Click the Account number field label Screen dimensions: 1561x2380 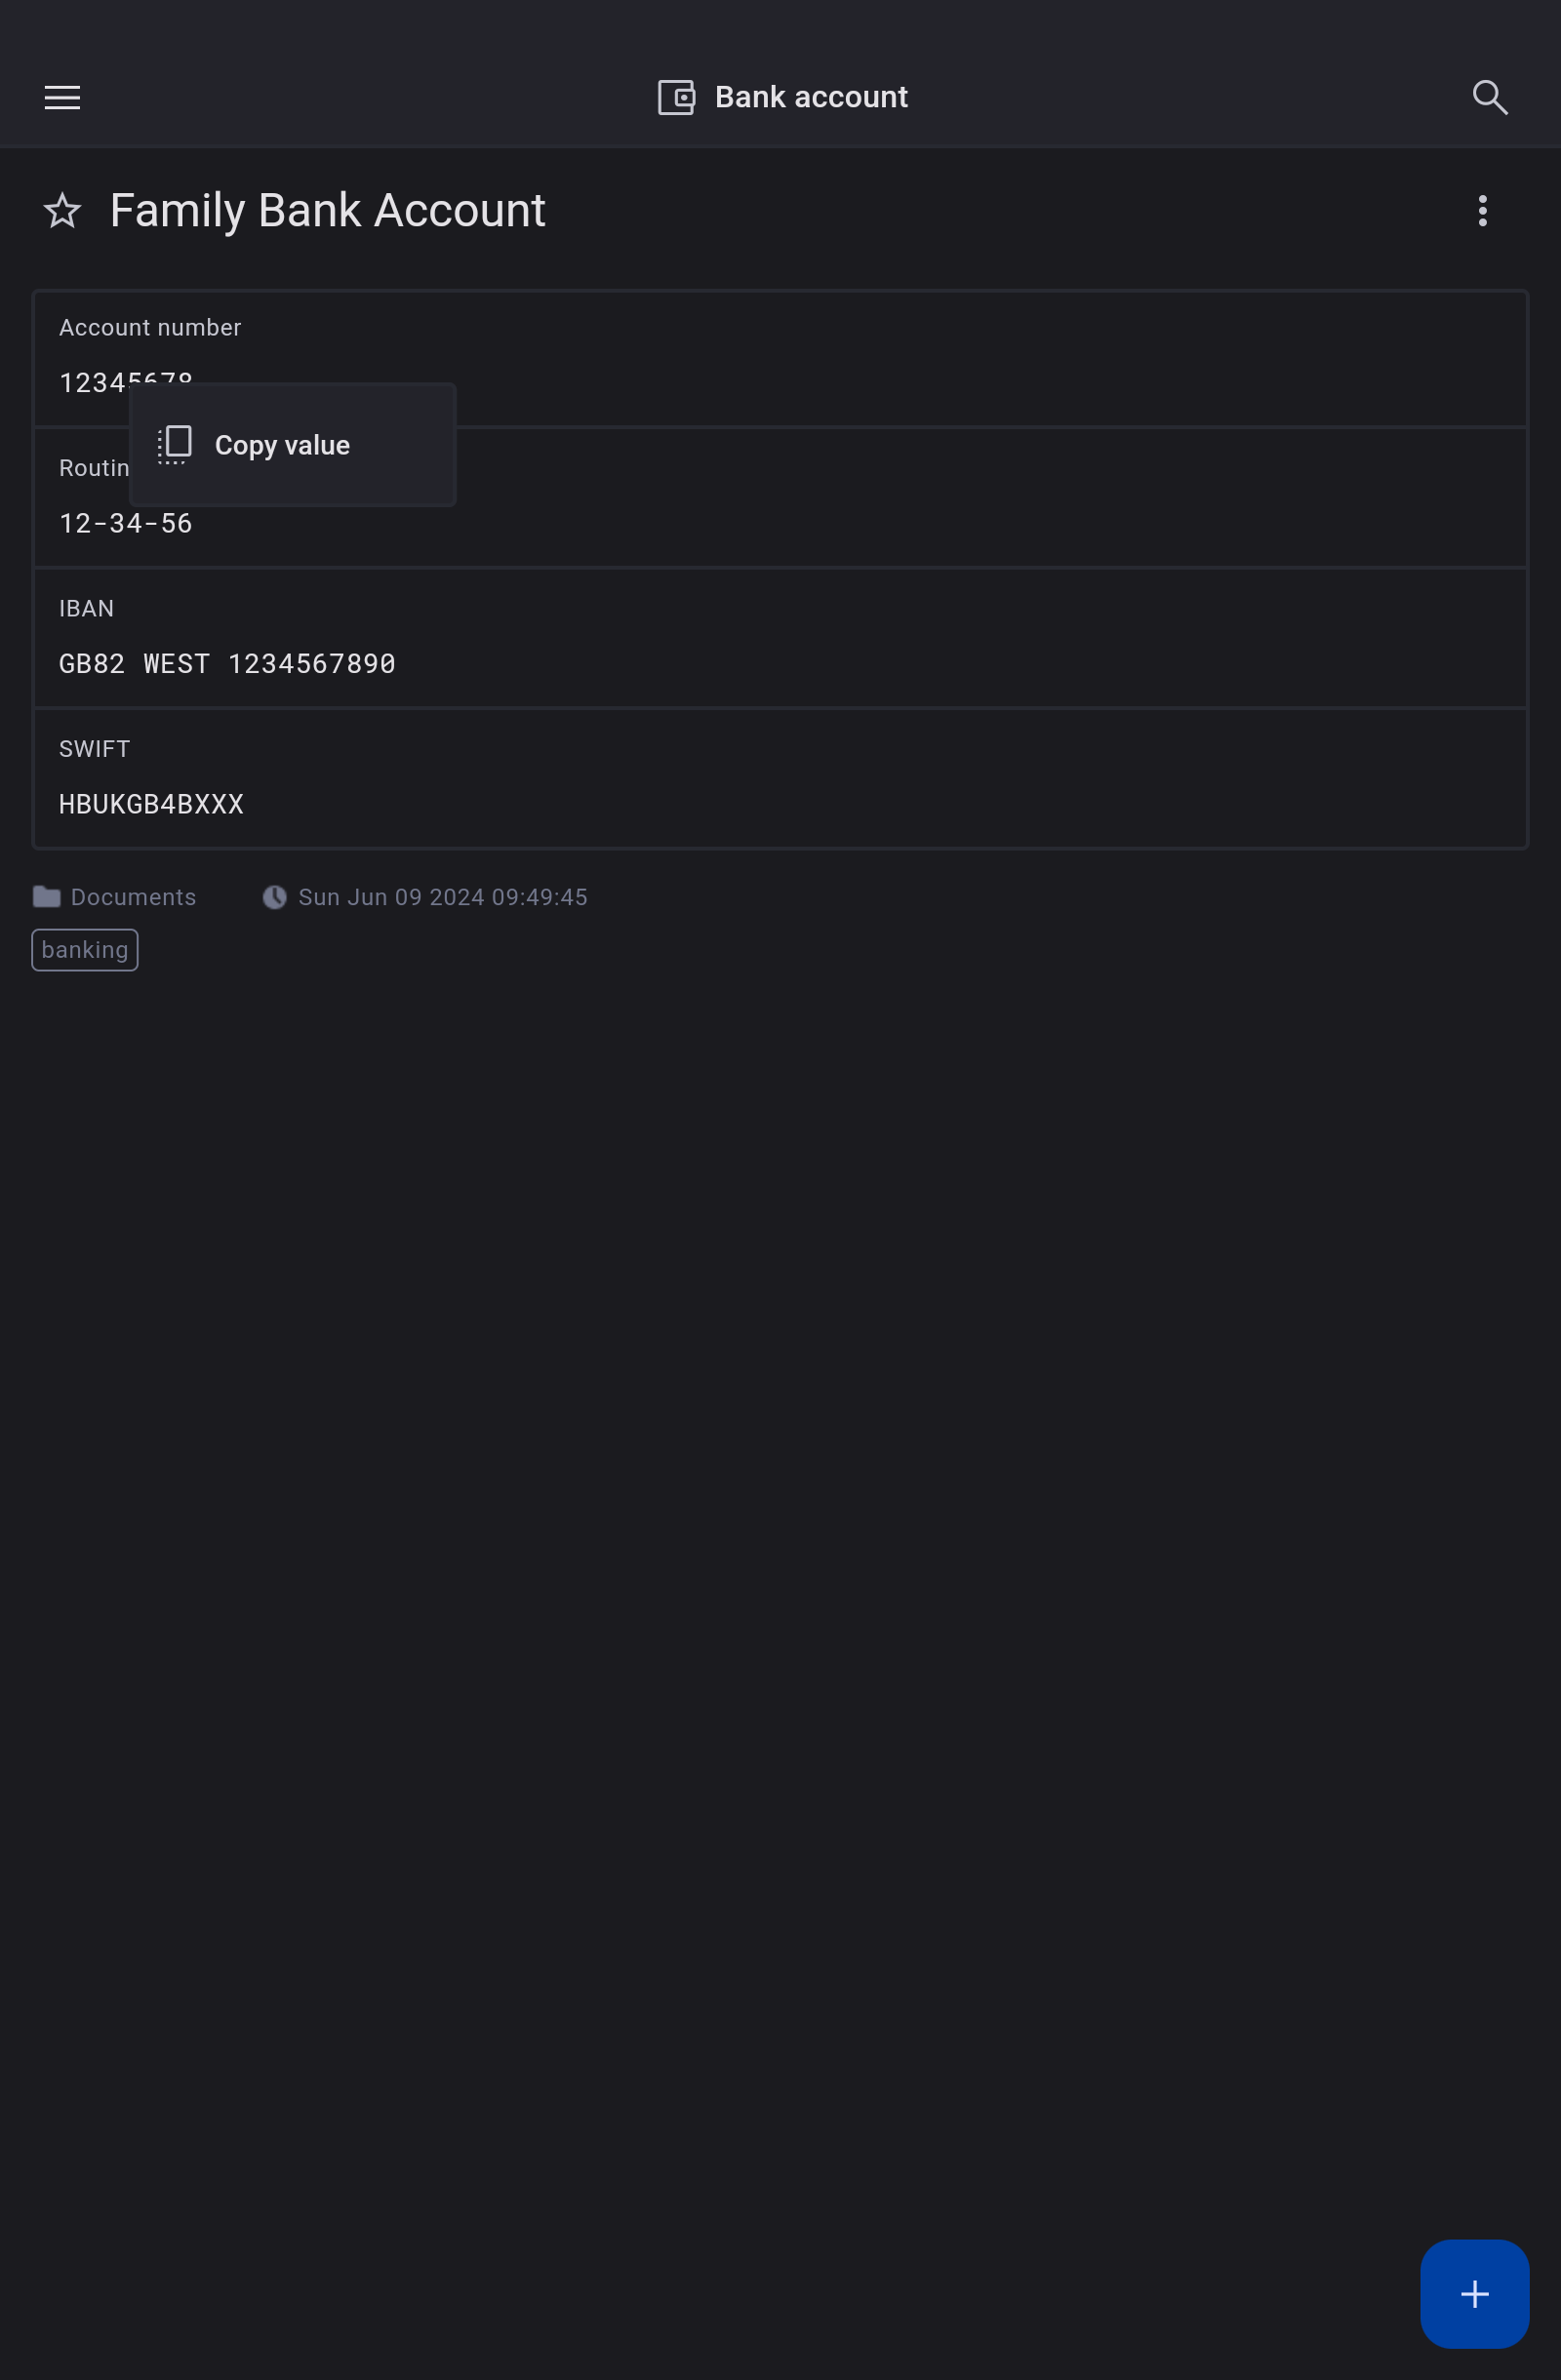pyautogui.click(x=150, y=328)
